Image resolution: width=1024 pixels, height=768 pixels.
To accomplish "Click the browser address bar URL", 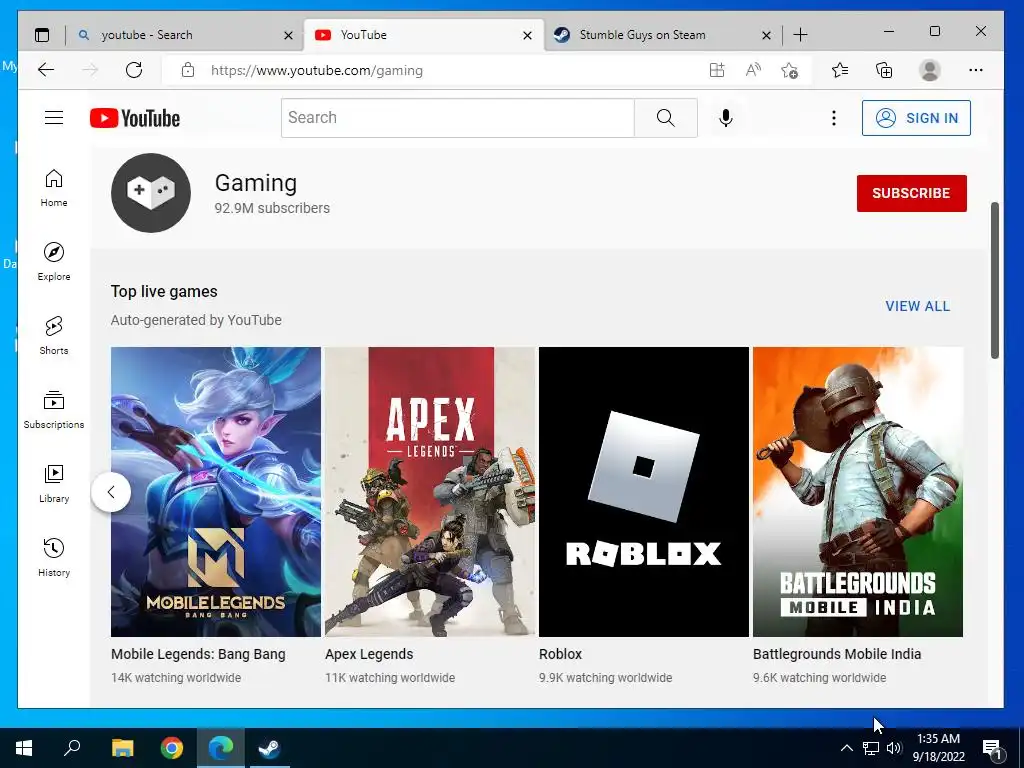I will 317,71.
